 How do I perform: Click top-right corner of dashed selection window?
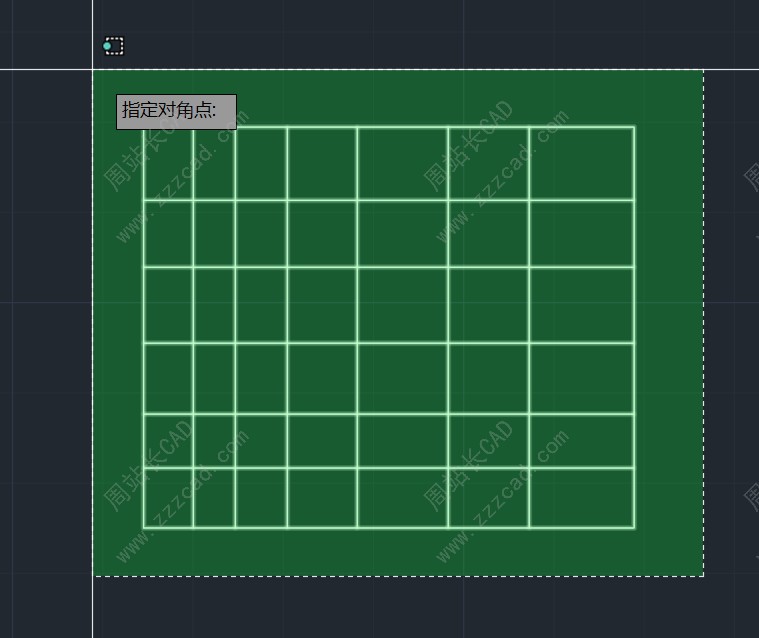coord(704,70)
